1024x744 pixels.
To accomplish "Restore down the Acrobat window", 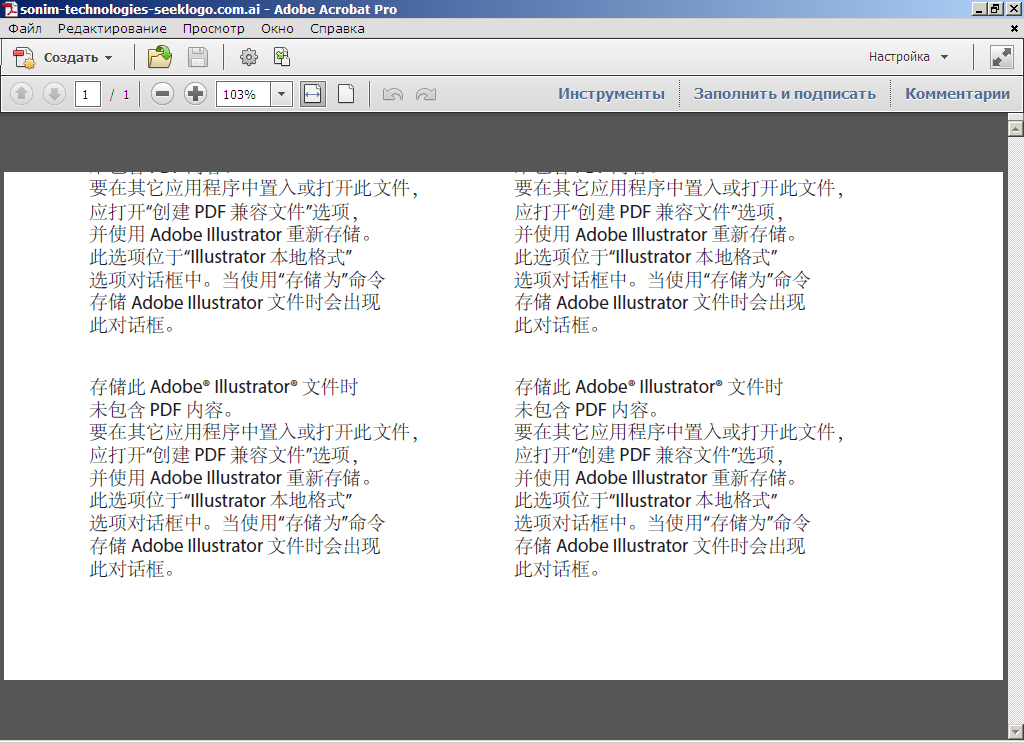I will click(x=995, y=9).
